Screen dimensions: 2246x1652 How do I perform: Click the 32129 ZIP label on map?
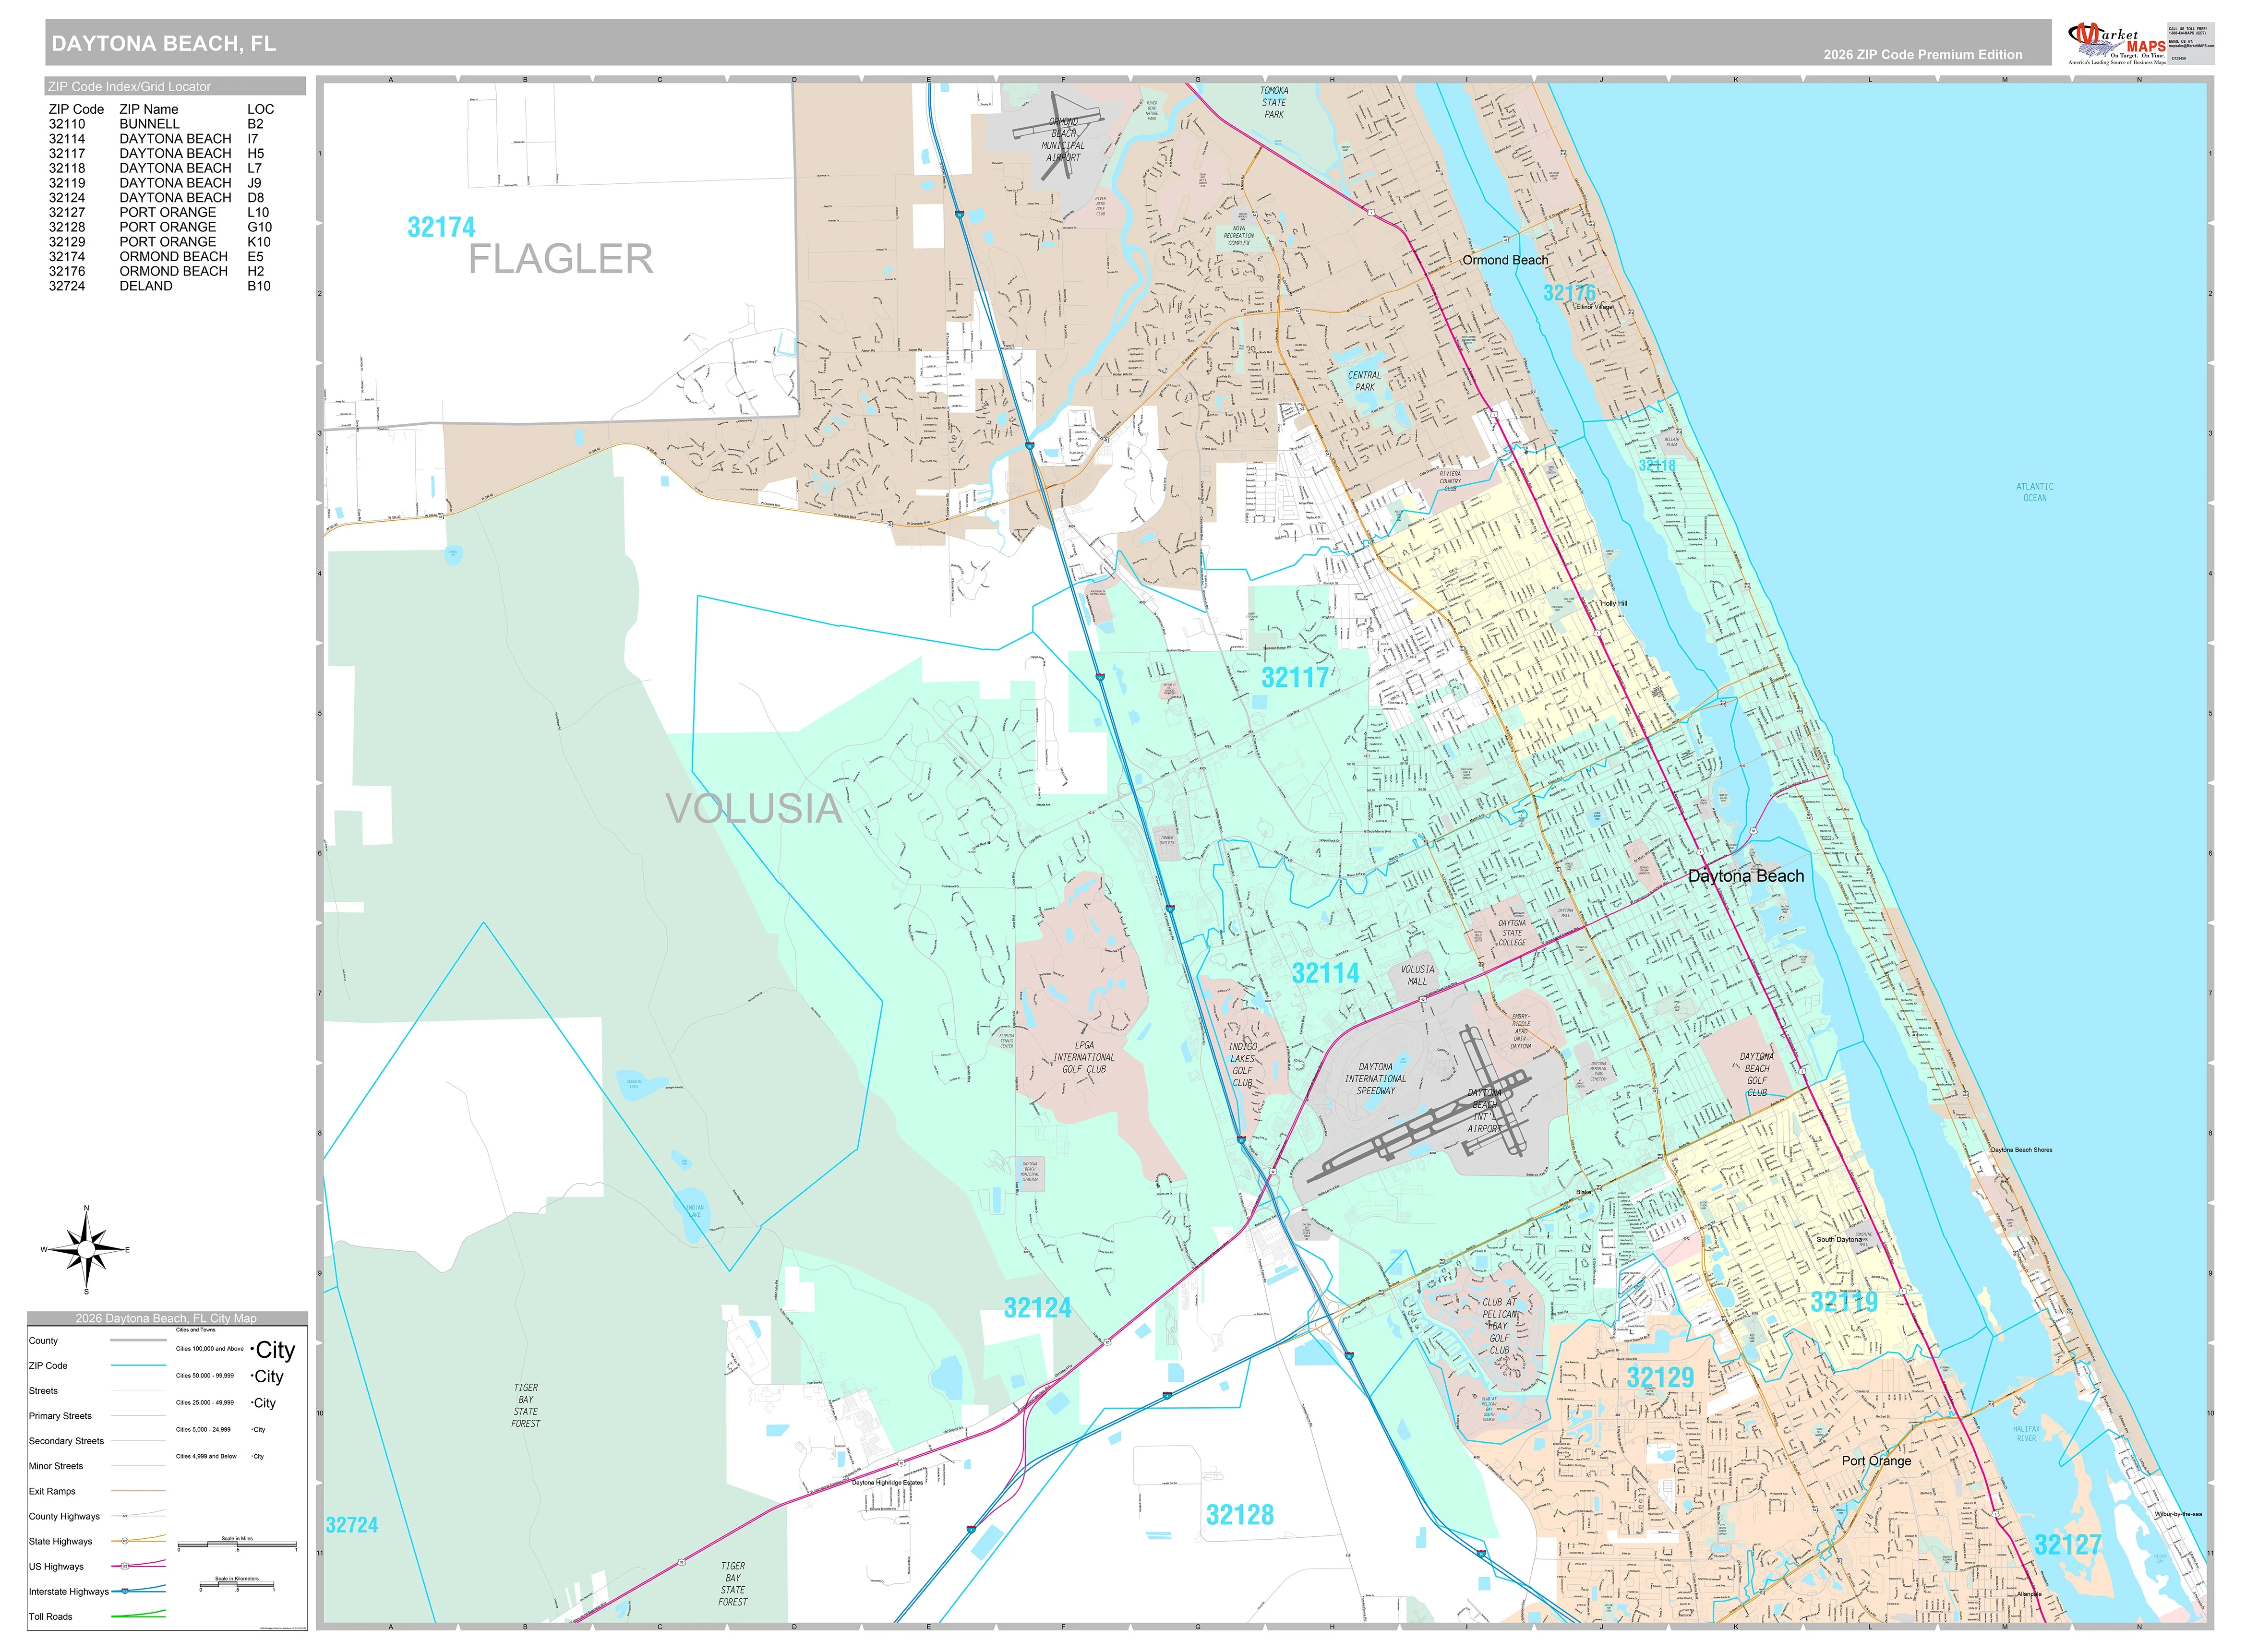pos(1660,1378)
